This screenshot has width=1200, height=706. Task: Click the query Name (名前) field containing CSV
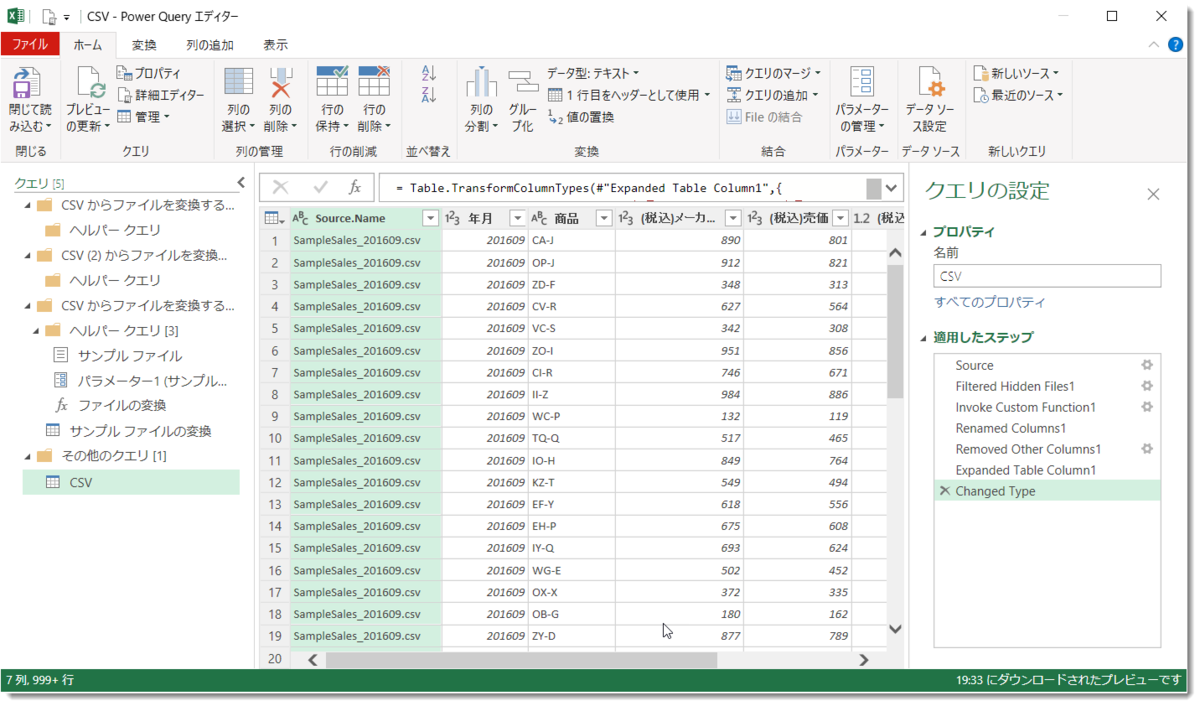(1047, 276)
